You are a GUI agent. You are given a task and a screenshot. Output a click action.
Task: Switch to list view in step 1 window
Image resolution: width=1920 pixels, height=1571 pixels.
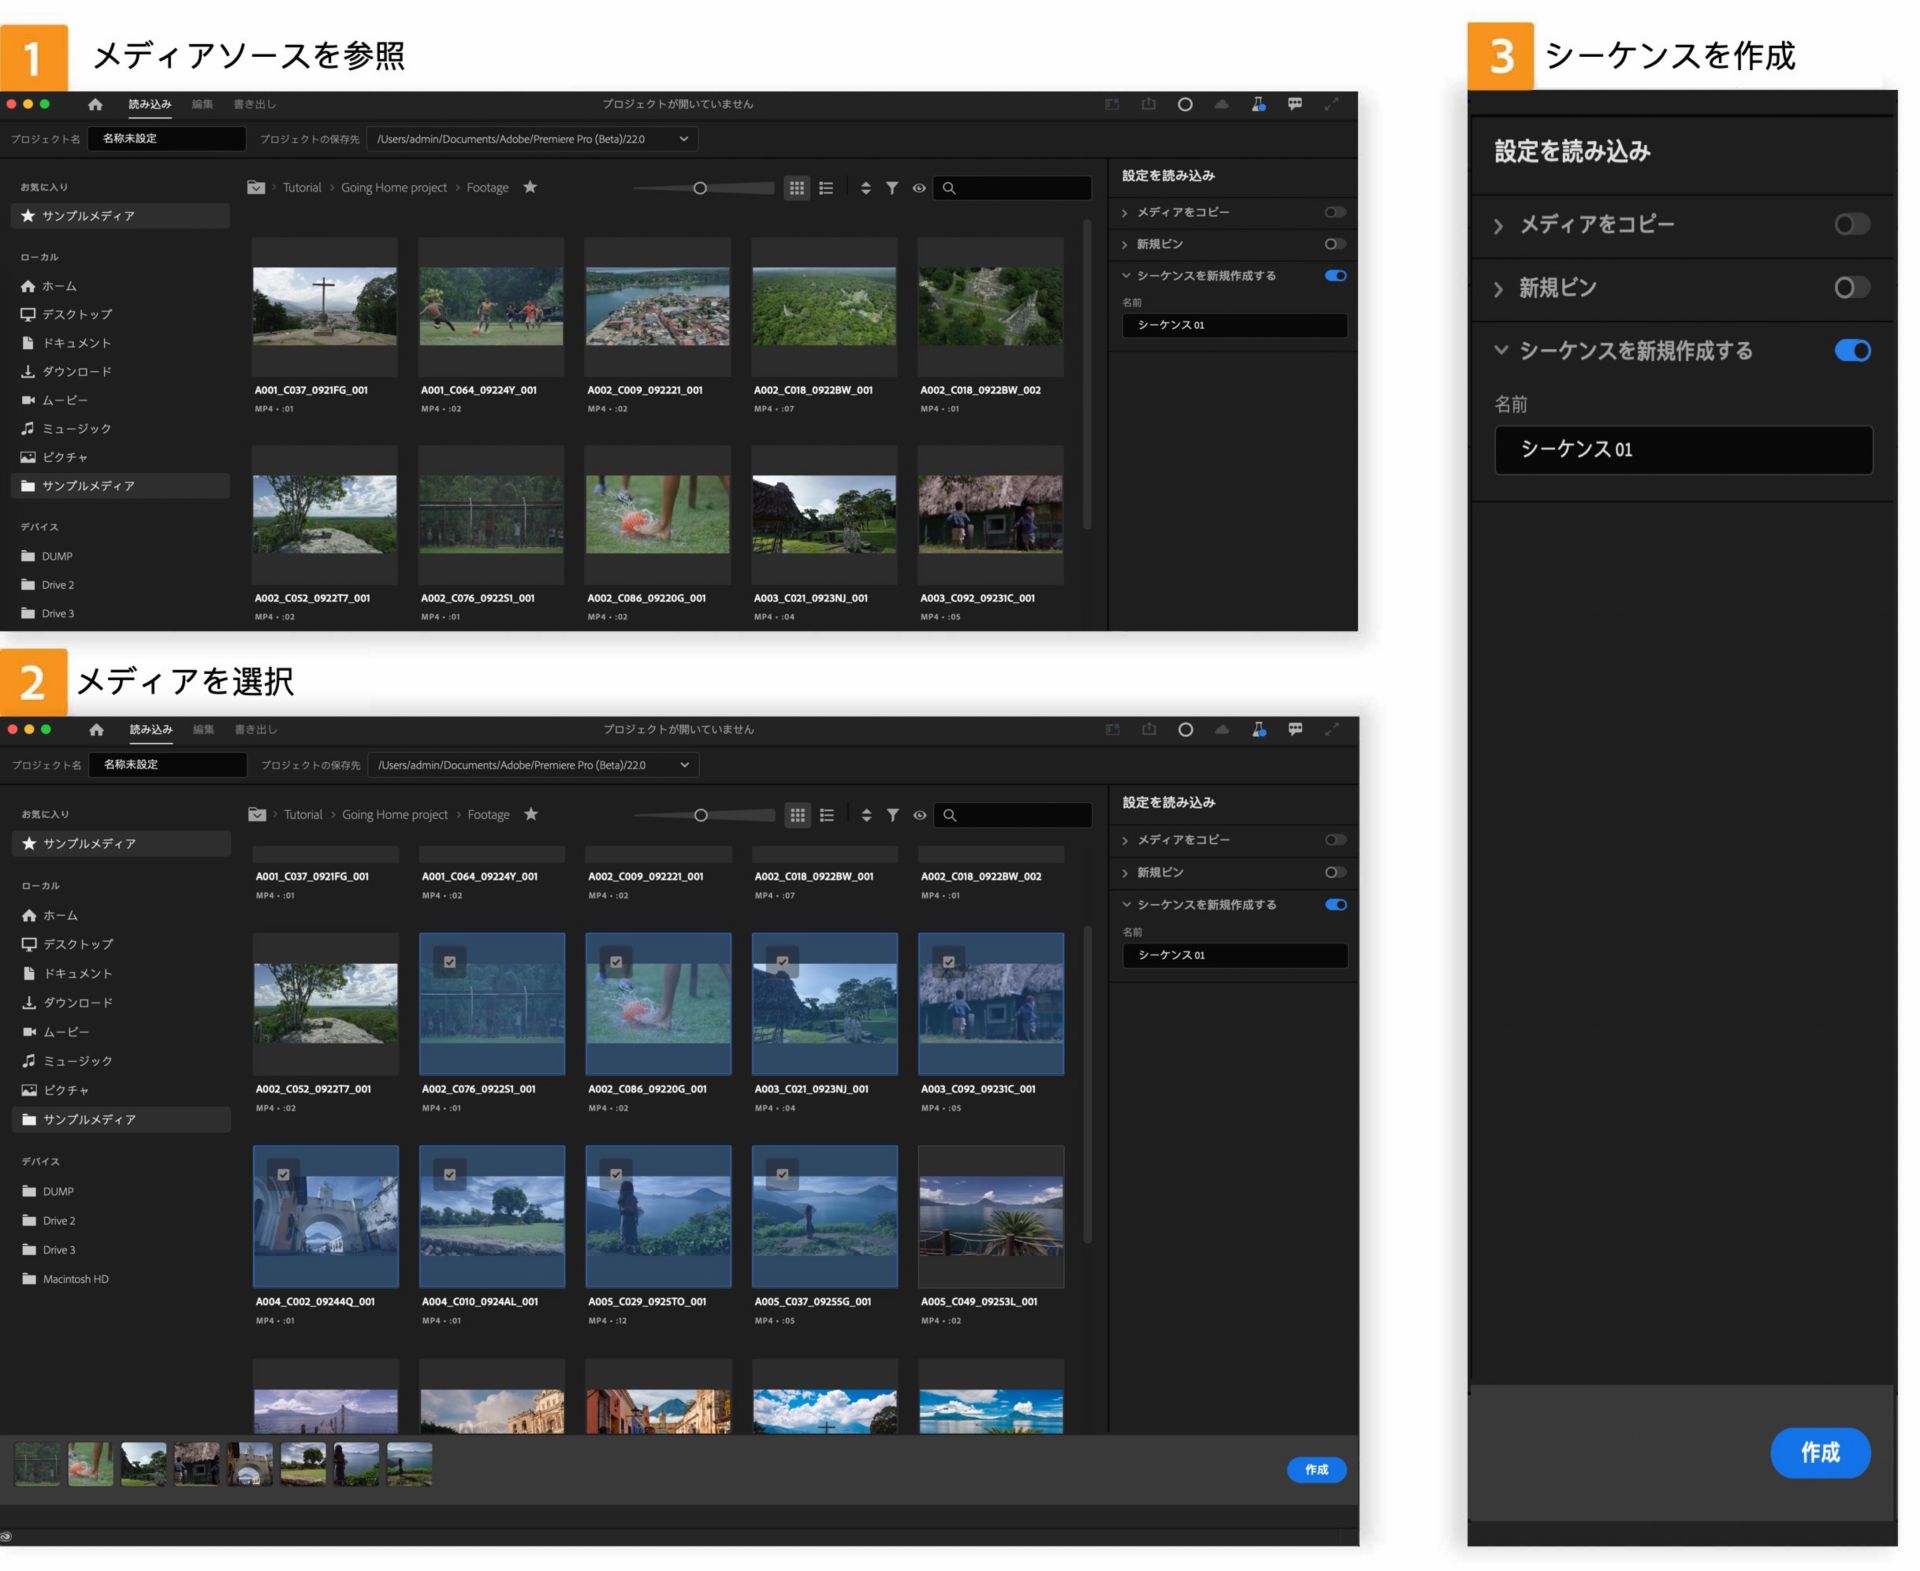826,188
